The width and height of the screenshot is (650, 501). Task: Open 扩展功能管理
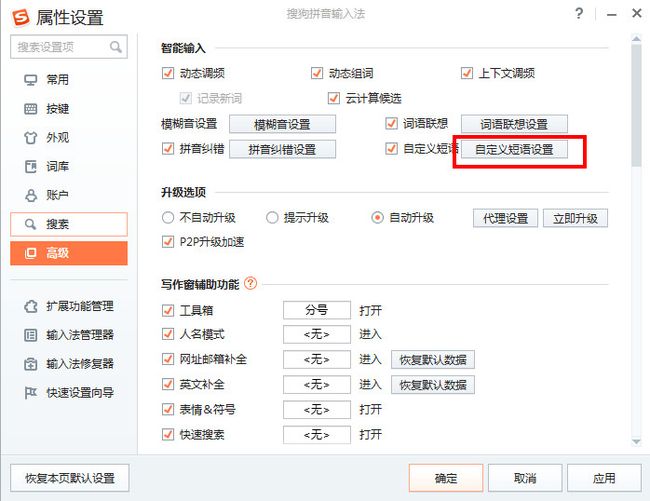[x=69, y=307]
